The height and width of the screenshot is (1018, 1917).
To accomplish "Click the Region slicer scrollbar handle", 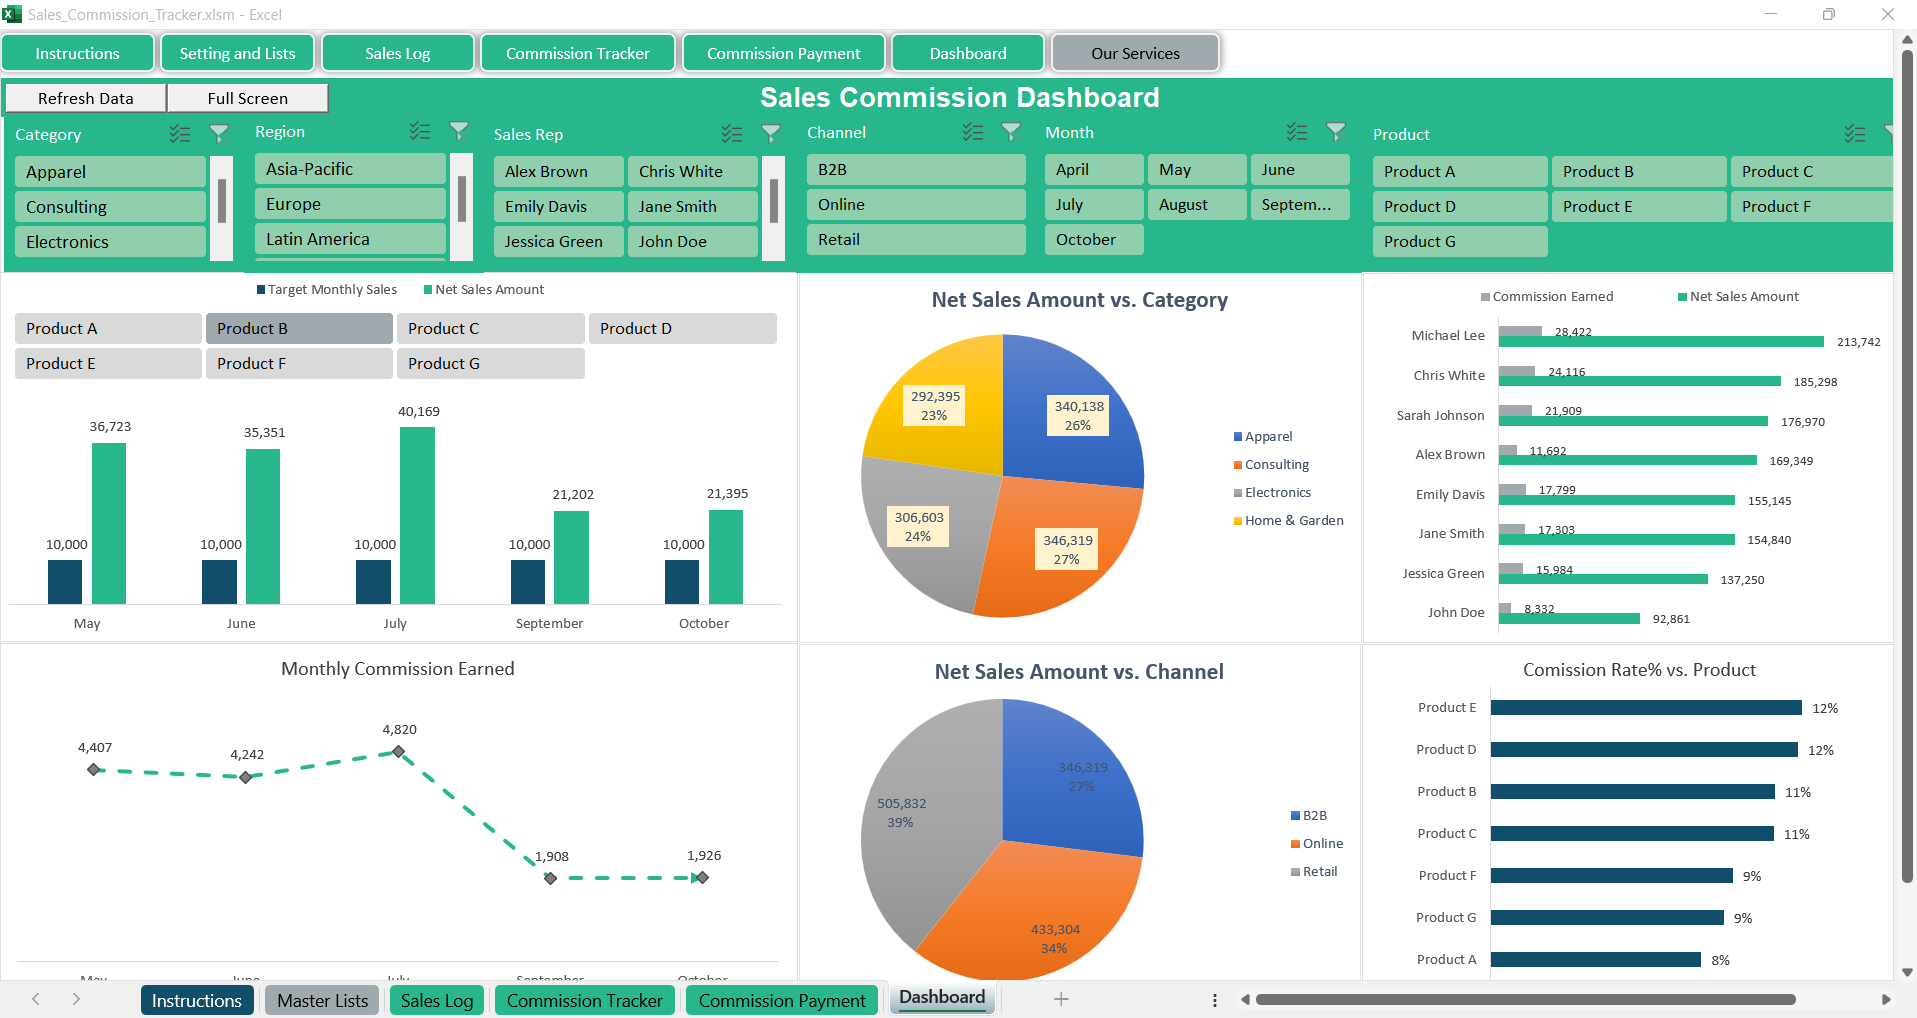I will 462,198.
